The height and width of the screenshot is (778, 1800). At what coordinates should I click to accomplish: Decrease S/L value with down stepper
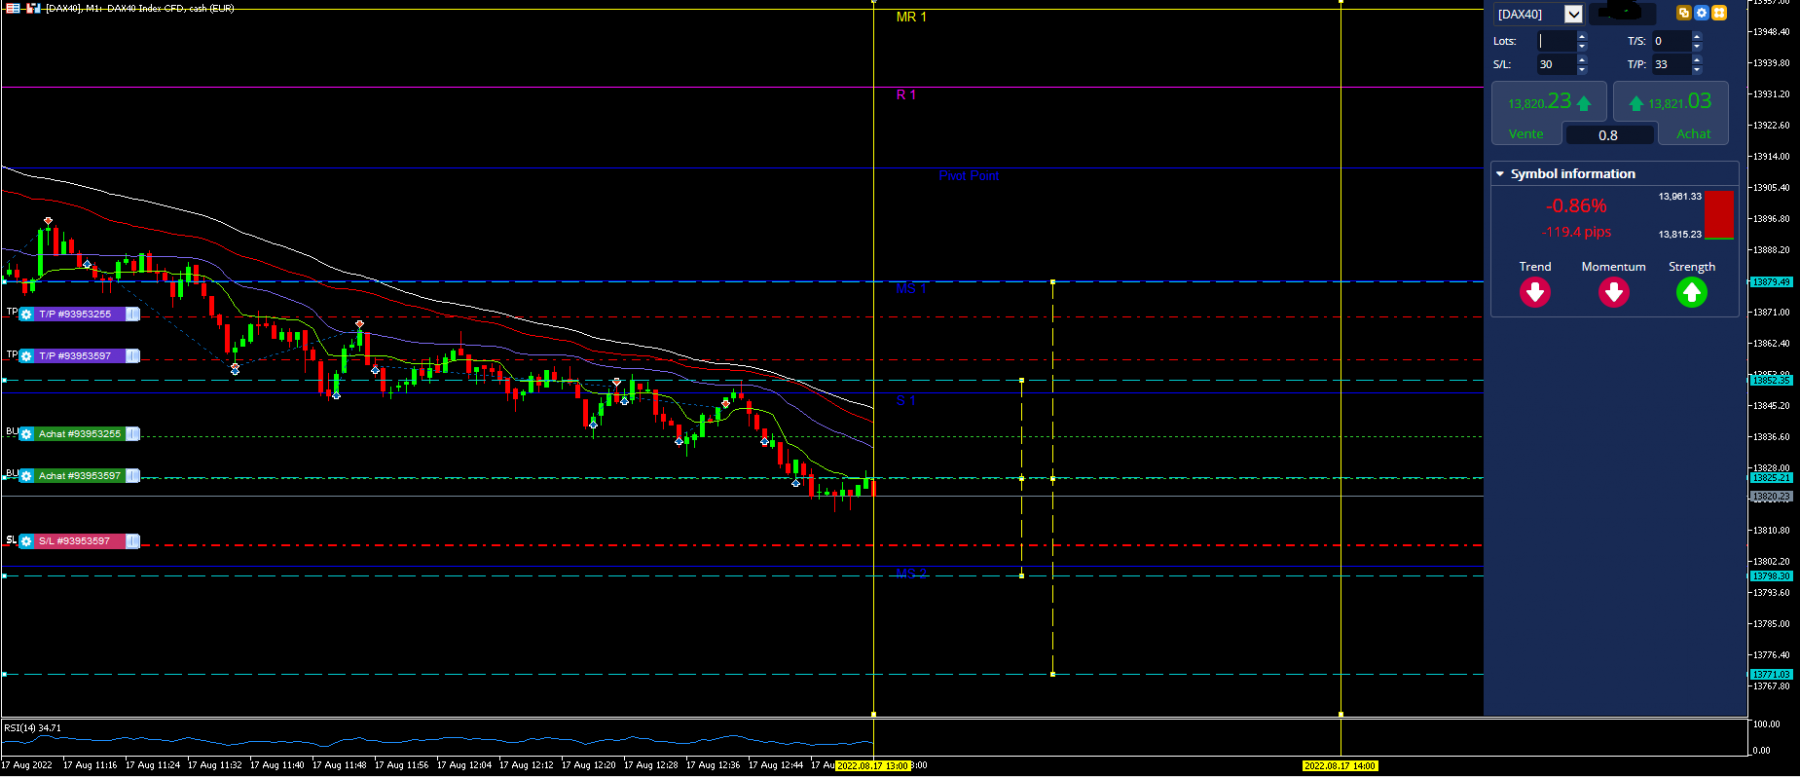coord(1582,69)
